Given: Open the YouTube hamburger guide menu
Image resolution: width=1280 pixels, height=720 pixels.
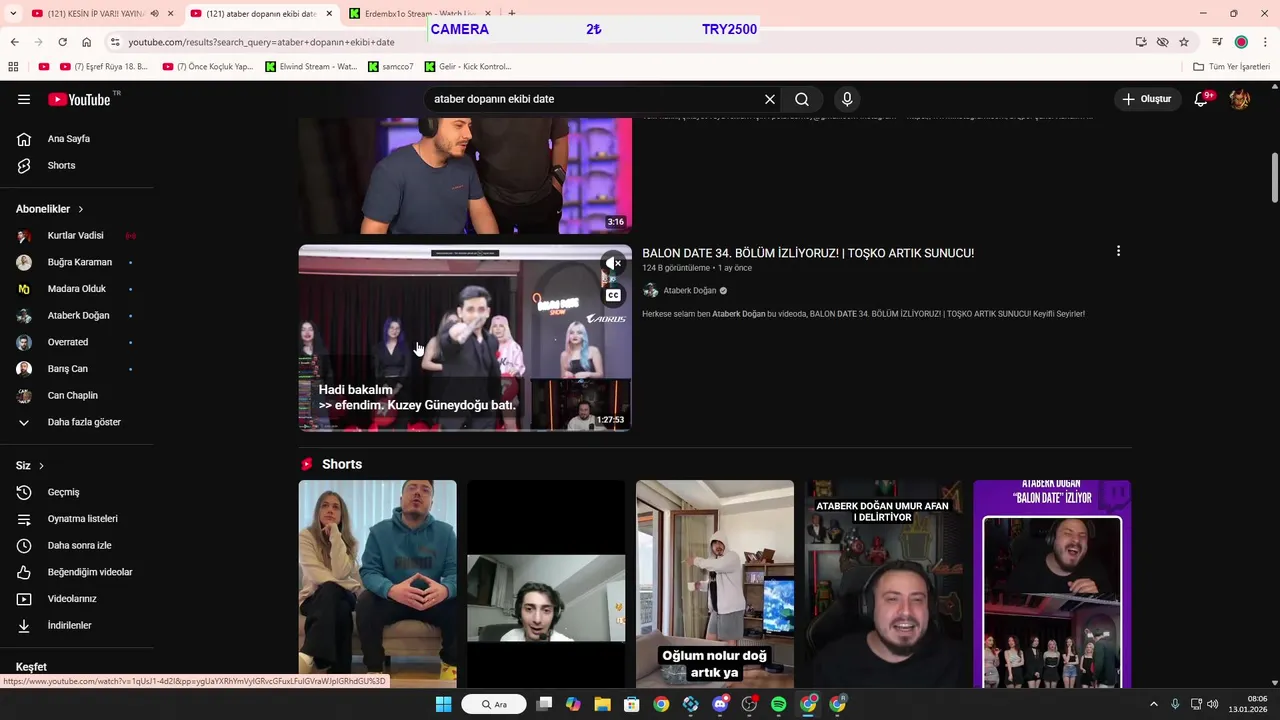Looking at the screenshot, I should (x=24, y=99).
